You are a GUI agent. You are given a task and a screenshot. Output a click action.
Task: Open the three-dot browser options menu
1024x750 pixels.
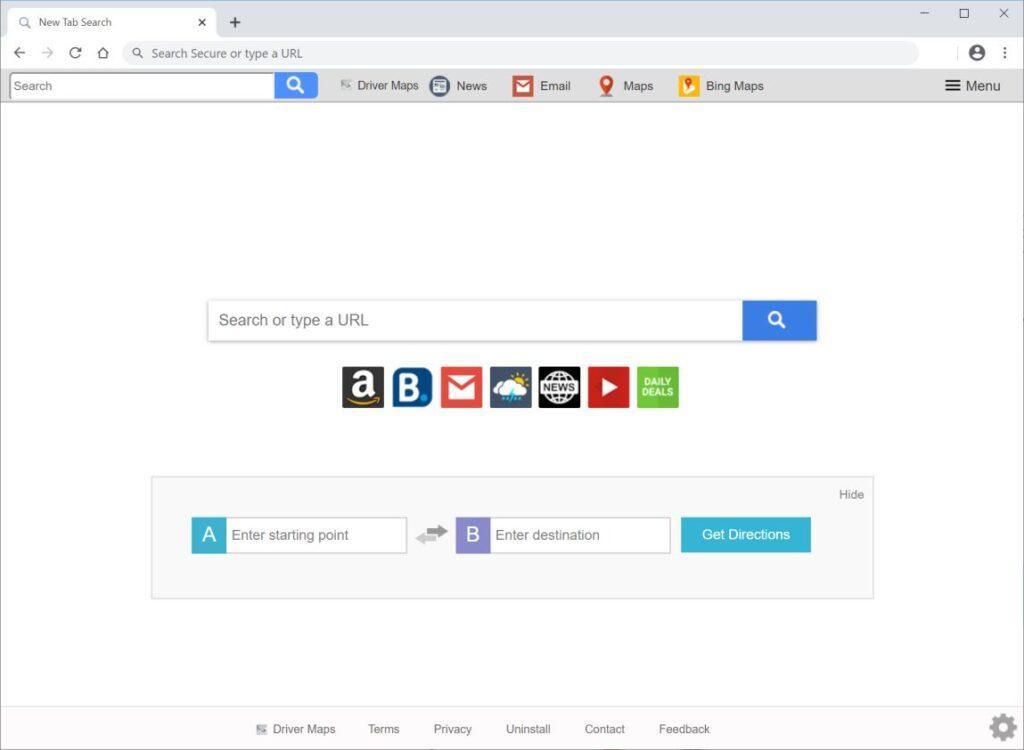click(x=1005, y=53)
